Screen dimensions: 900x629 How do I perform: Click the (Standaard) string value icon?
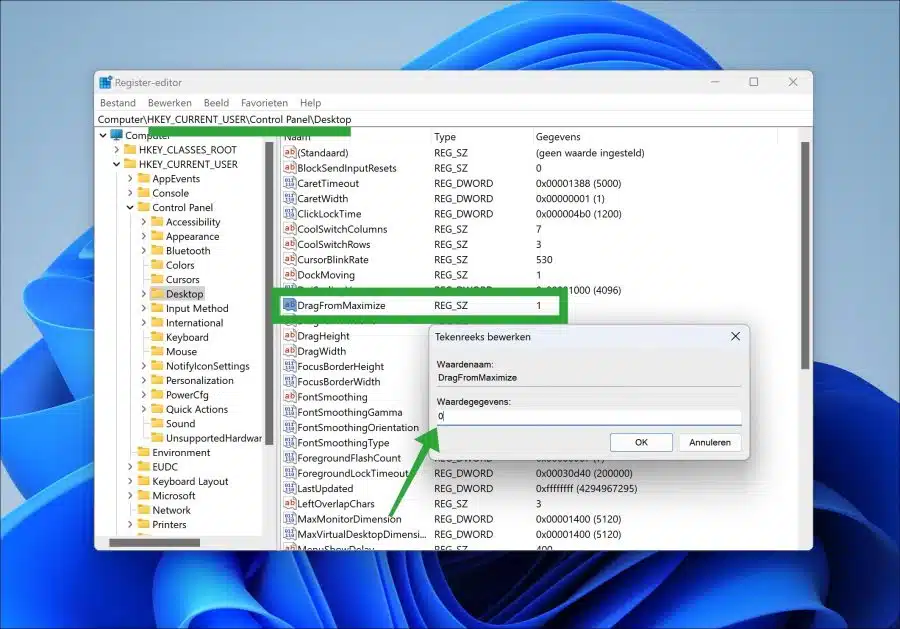(x=290, y=152)
